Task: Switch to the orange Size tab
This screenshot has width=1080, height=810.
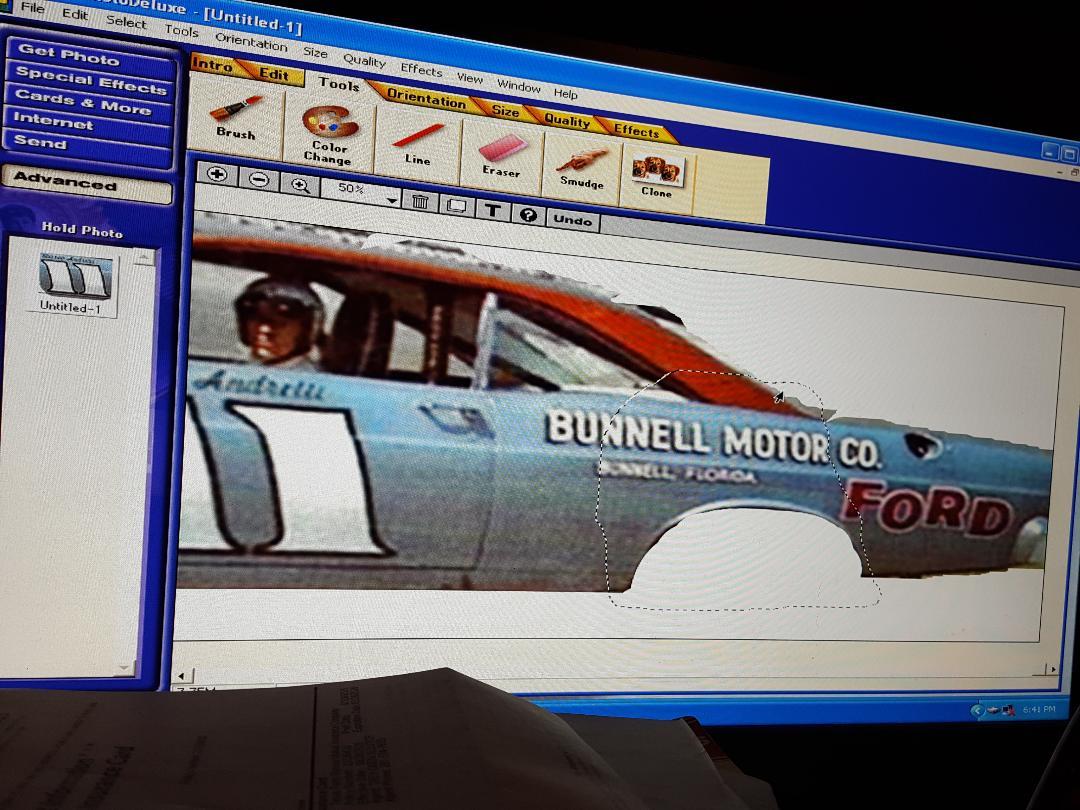Action: point(505,110)
